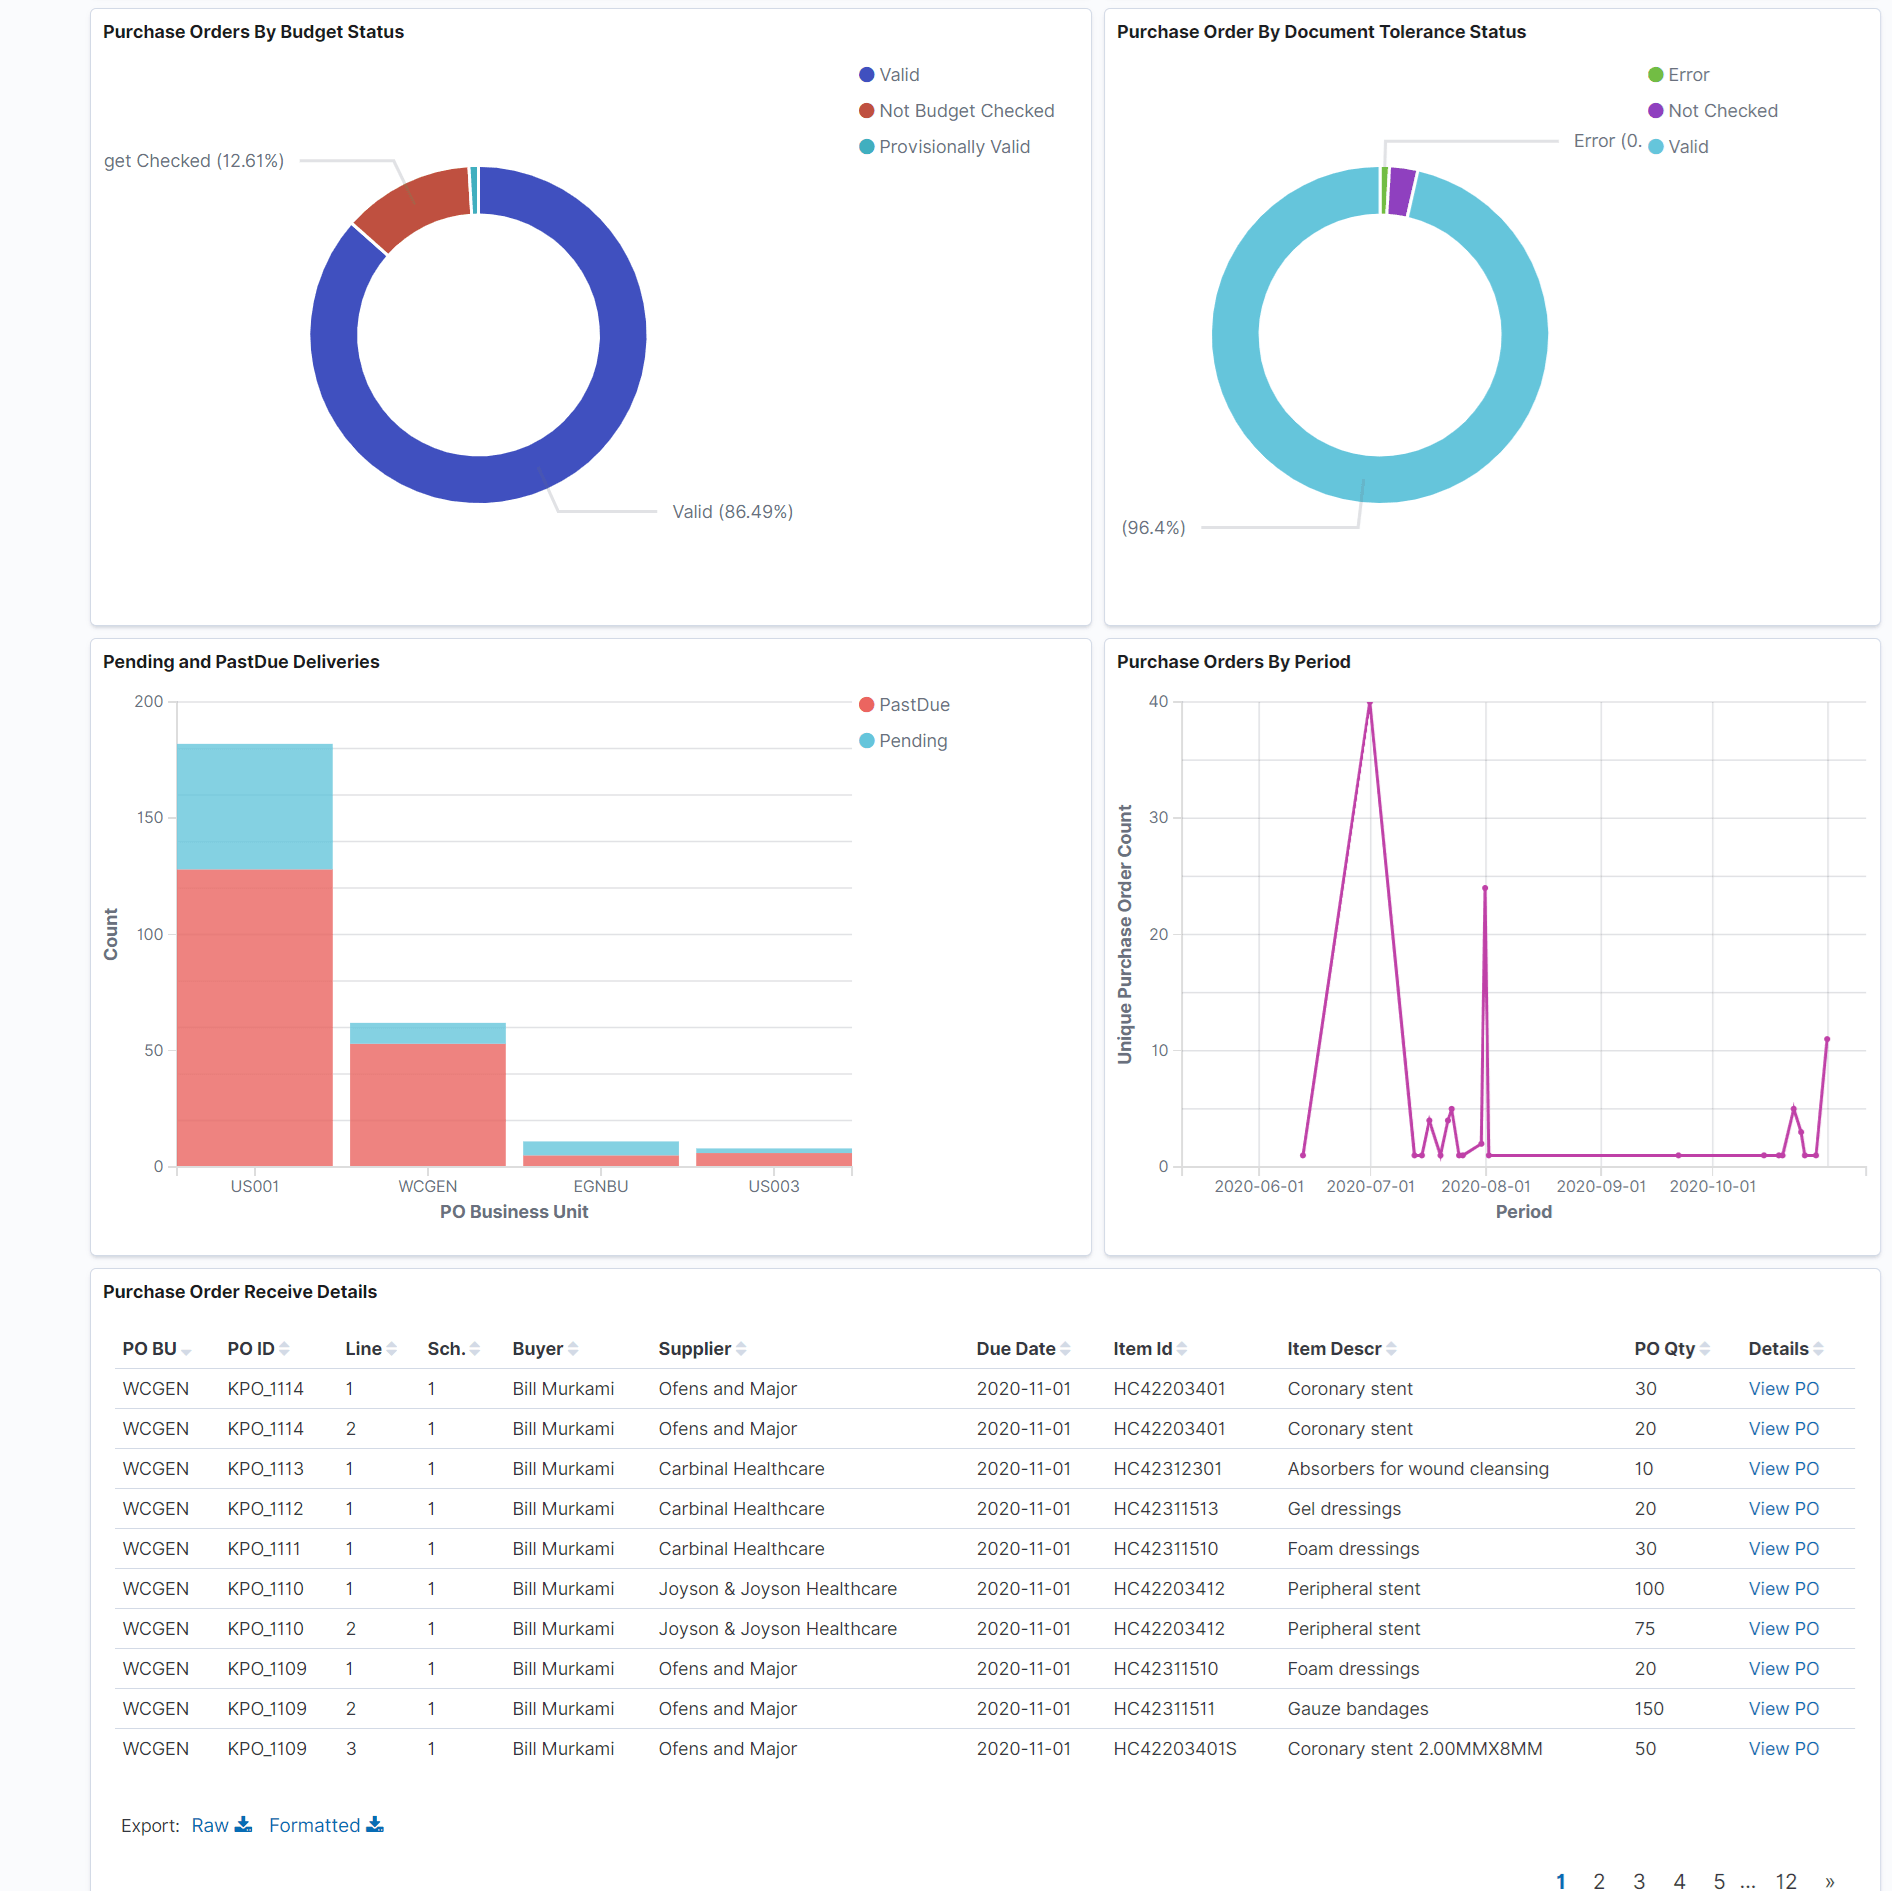Click next page double-arrow
This screenshot has height=1891, width=1892.
[x=1829, y=1881]
